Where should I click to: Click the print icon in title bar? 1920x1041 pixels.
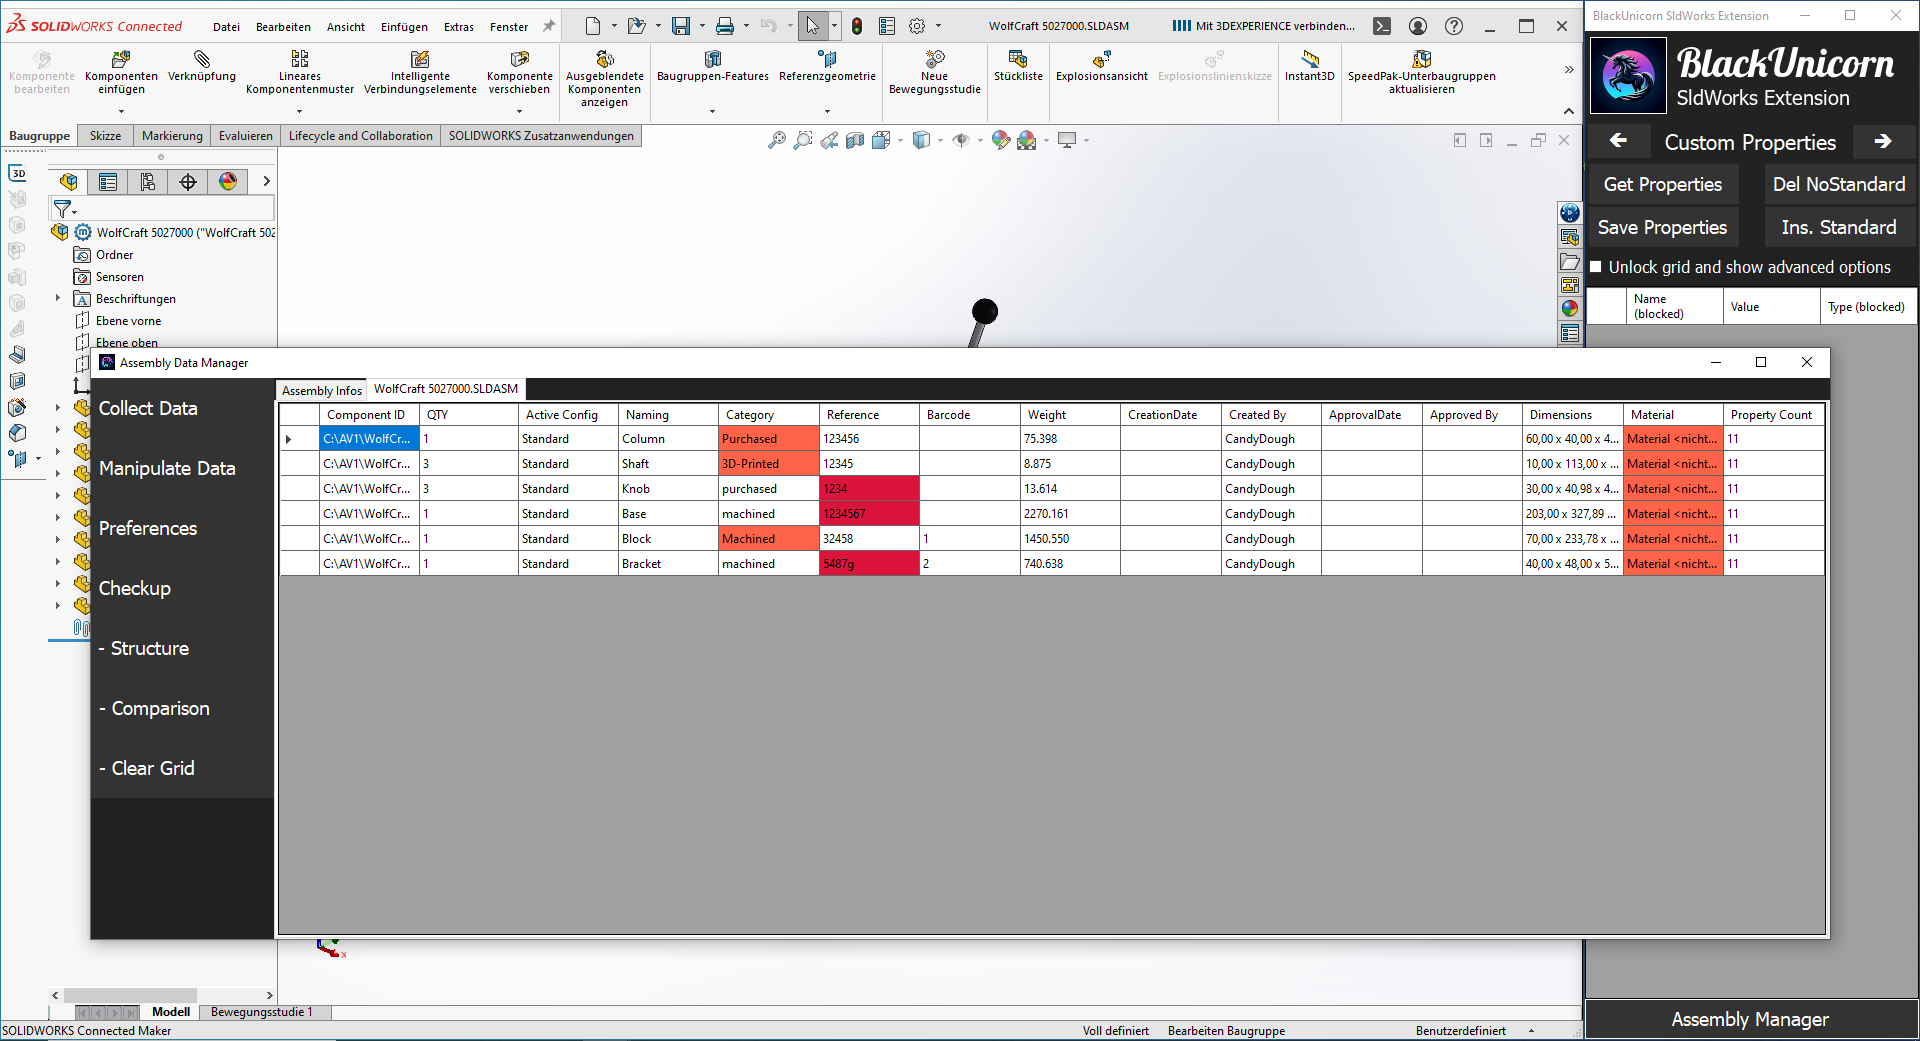click(725, 26)
